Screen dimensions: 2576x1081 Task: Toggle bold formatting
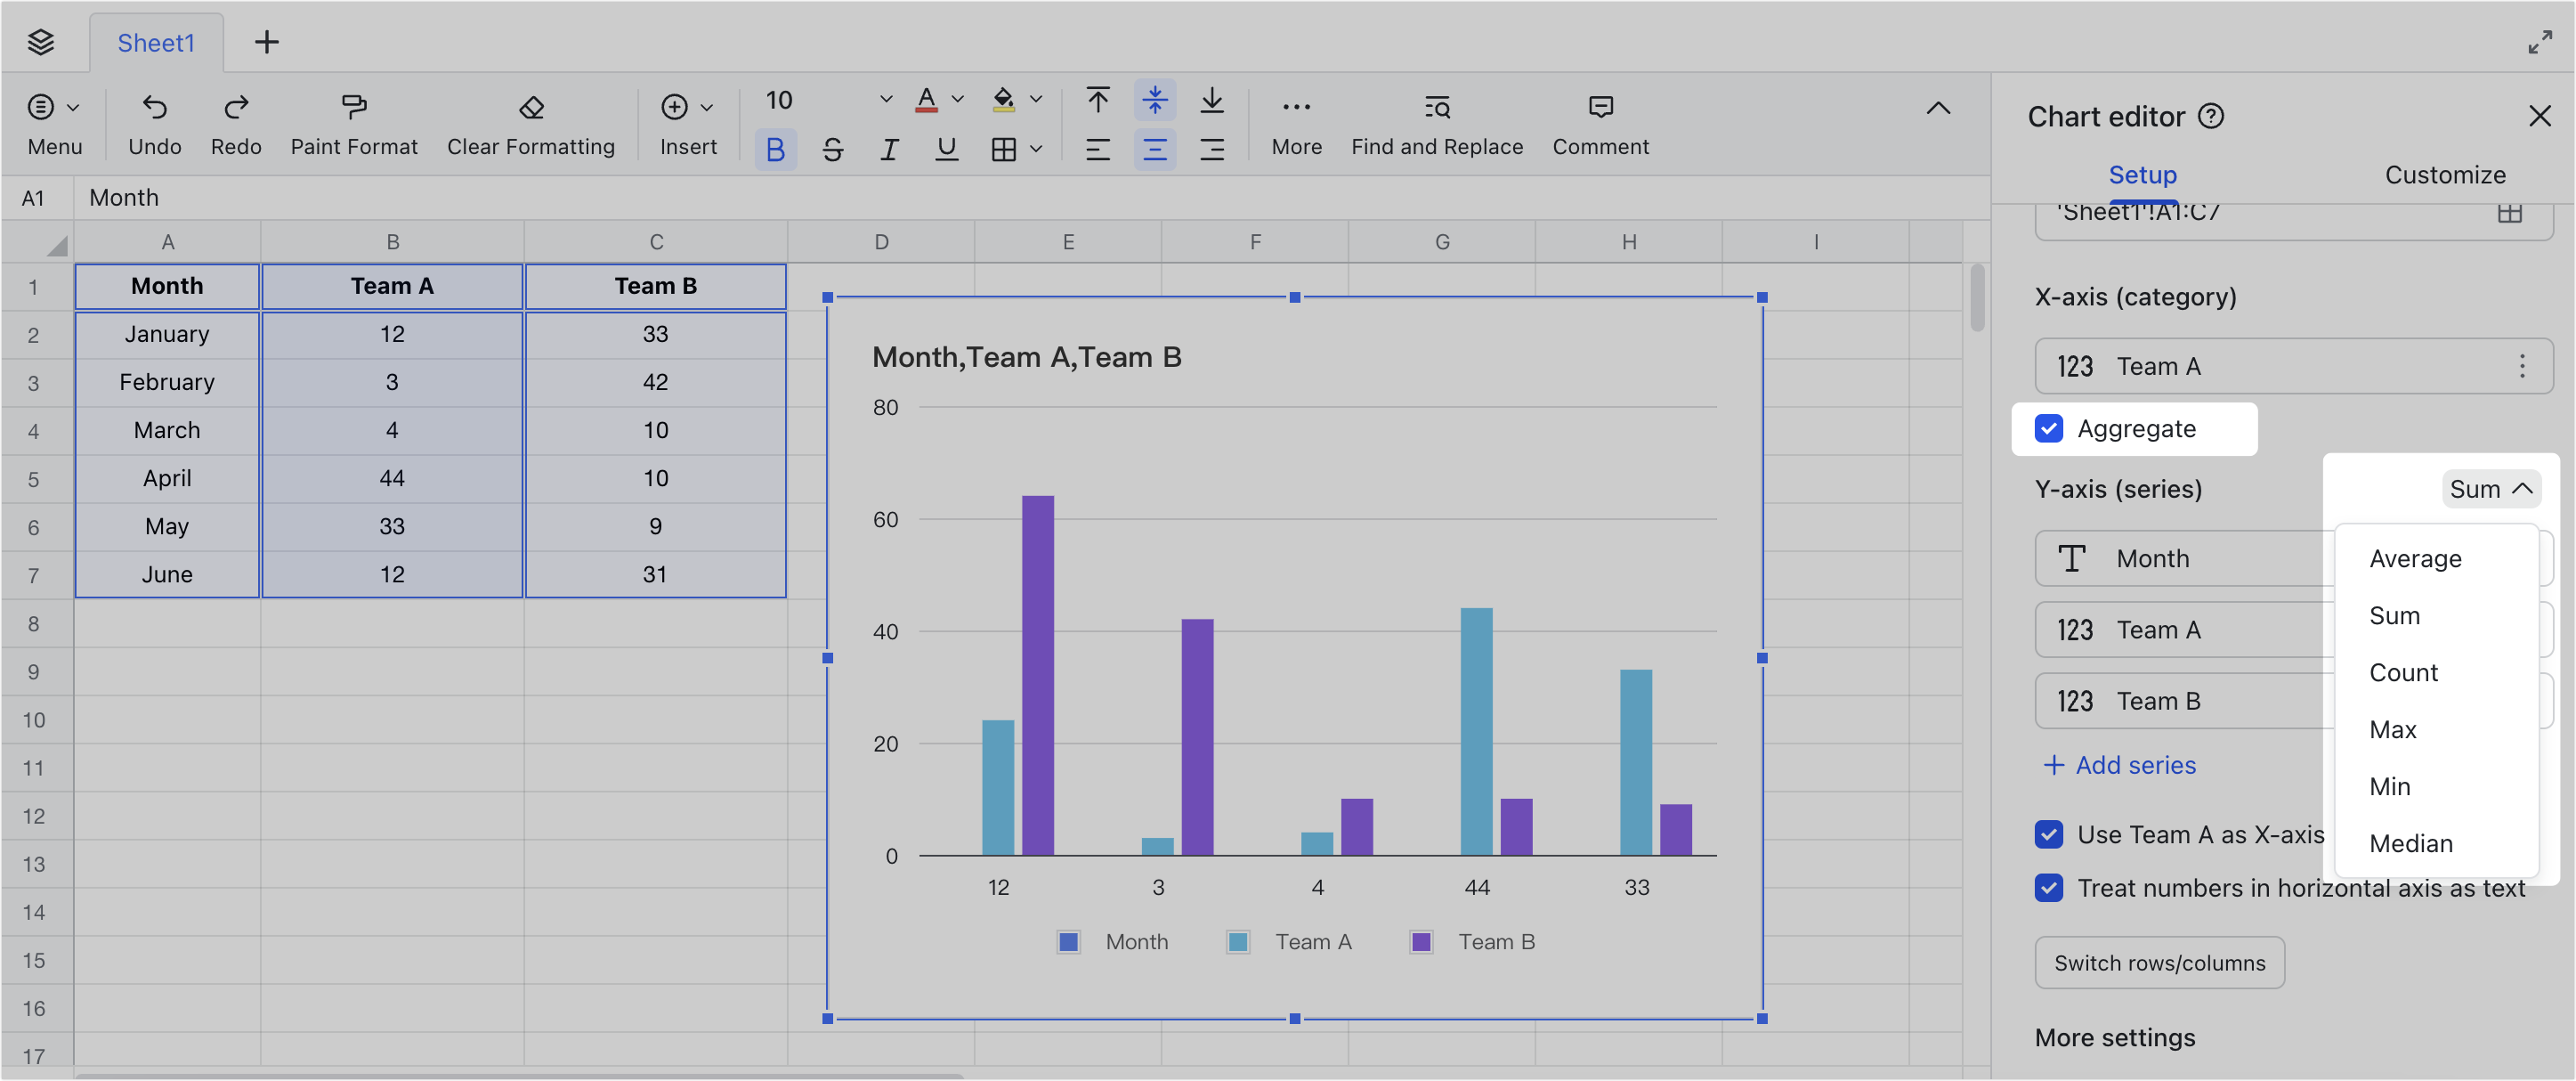(776, 149)
